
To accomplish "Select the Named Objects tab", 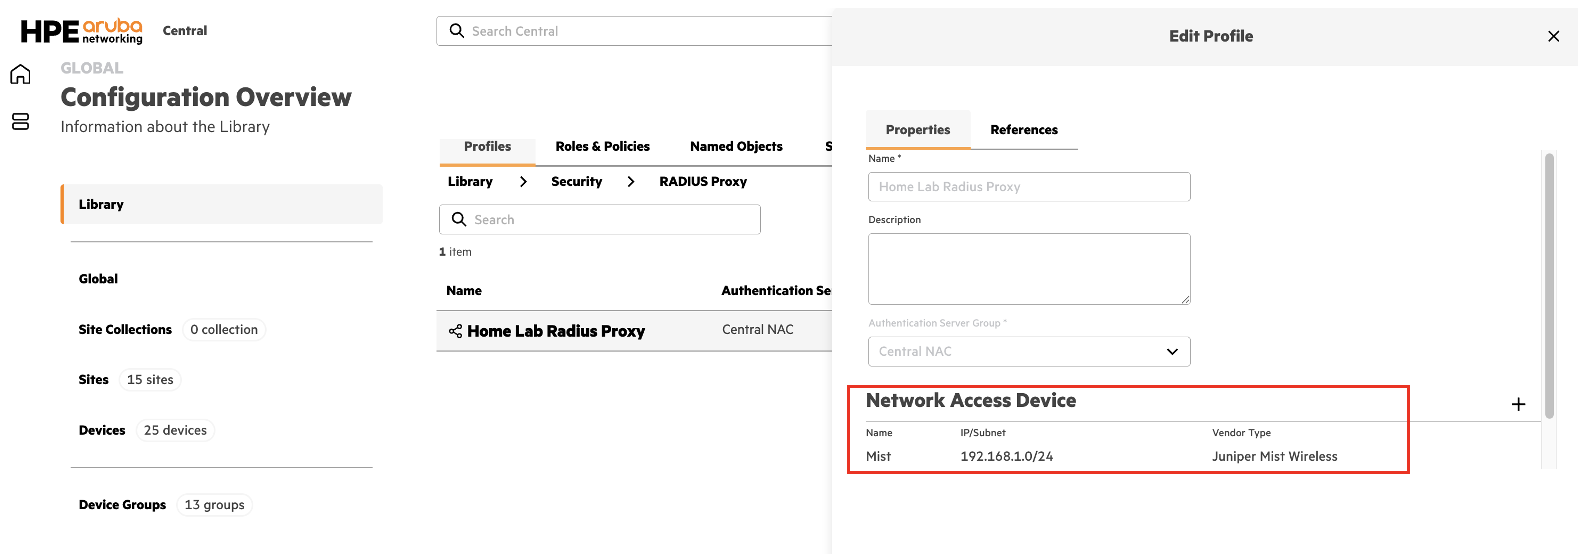I will 736,146.
